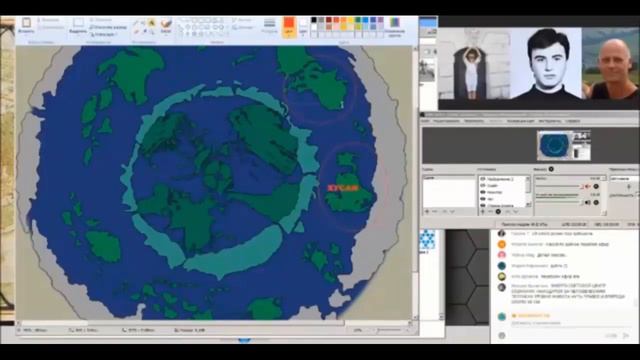Open Edit colors (Изменение цветов) rainbow icon
The height and width of the screenshot is (360, 640).
(x=395, y=22)
